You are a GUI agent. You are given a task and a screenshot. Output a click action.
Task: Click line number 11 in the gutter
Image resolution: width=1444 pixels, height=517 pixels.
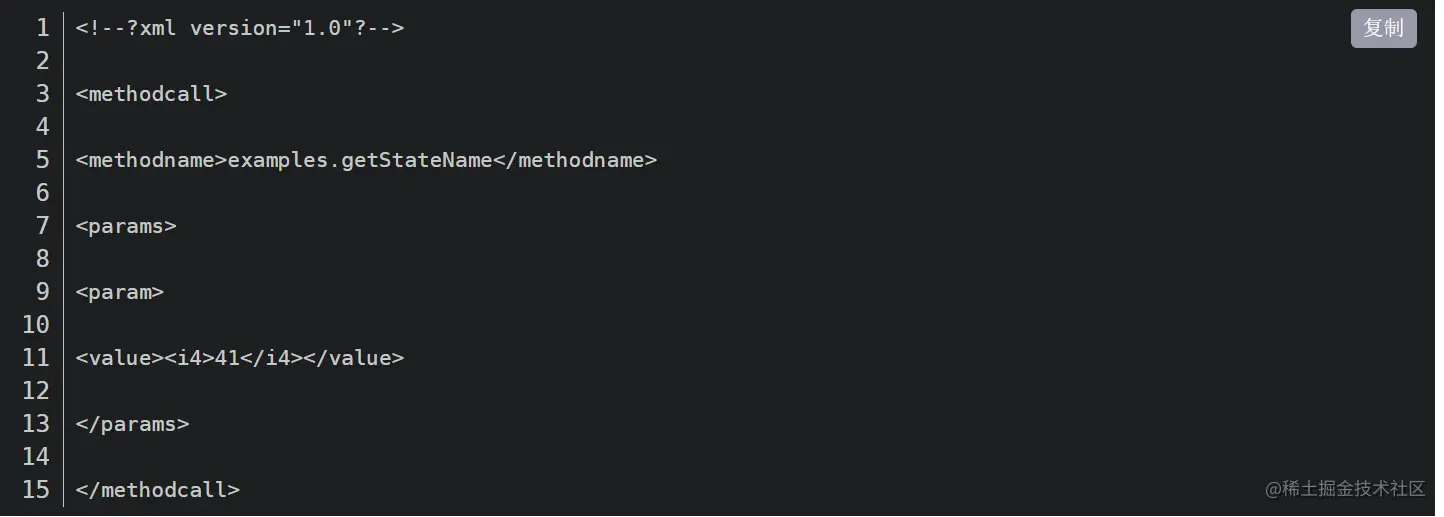click(36, 358)
